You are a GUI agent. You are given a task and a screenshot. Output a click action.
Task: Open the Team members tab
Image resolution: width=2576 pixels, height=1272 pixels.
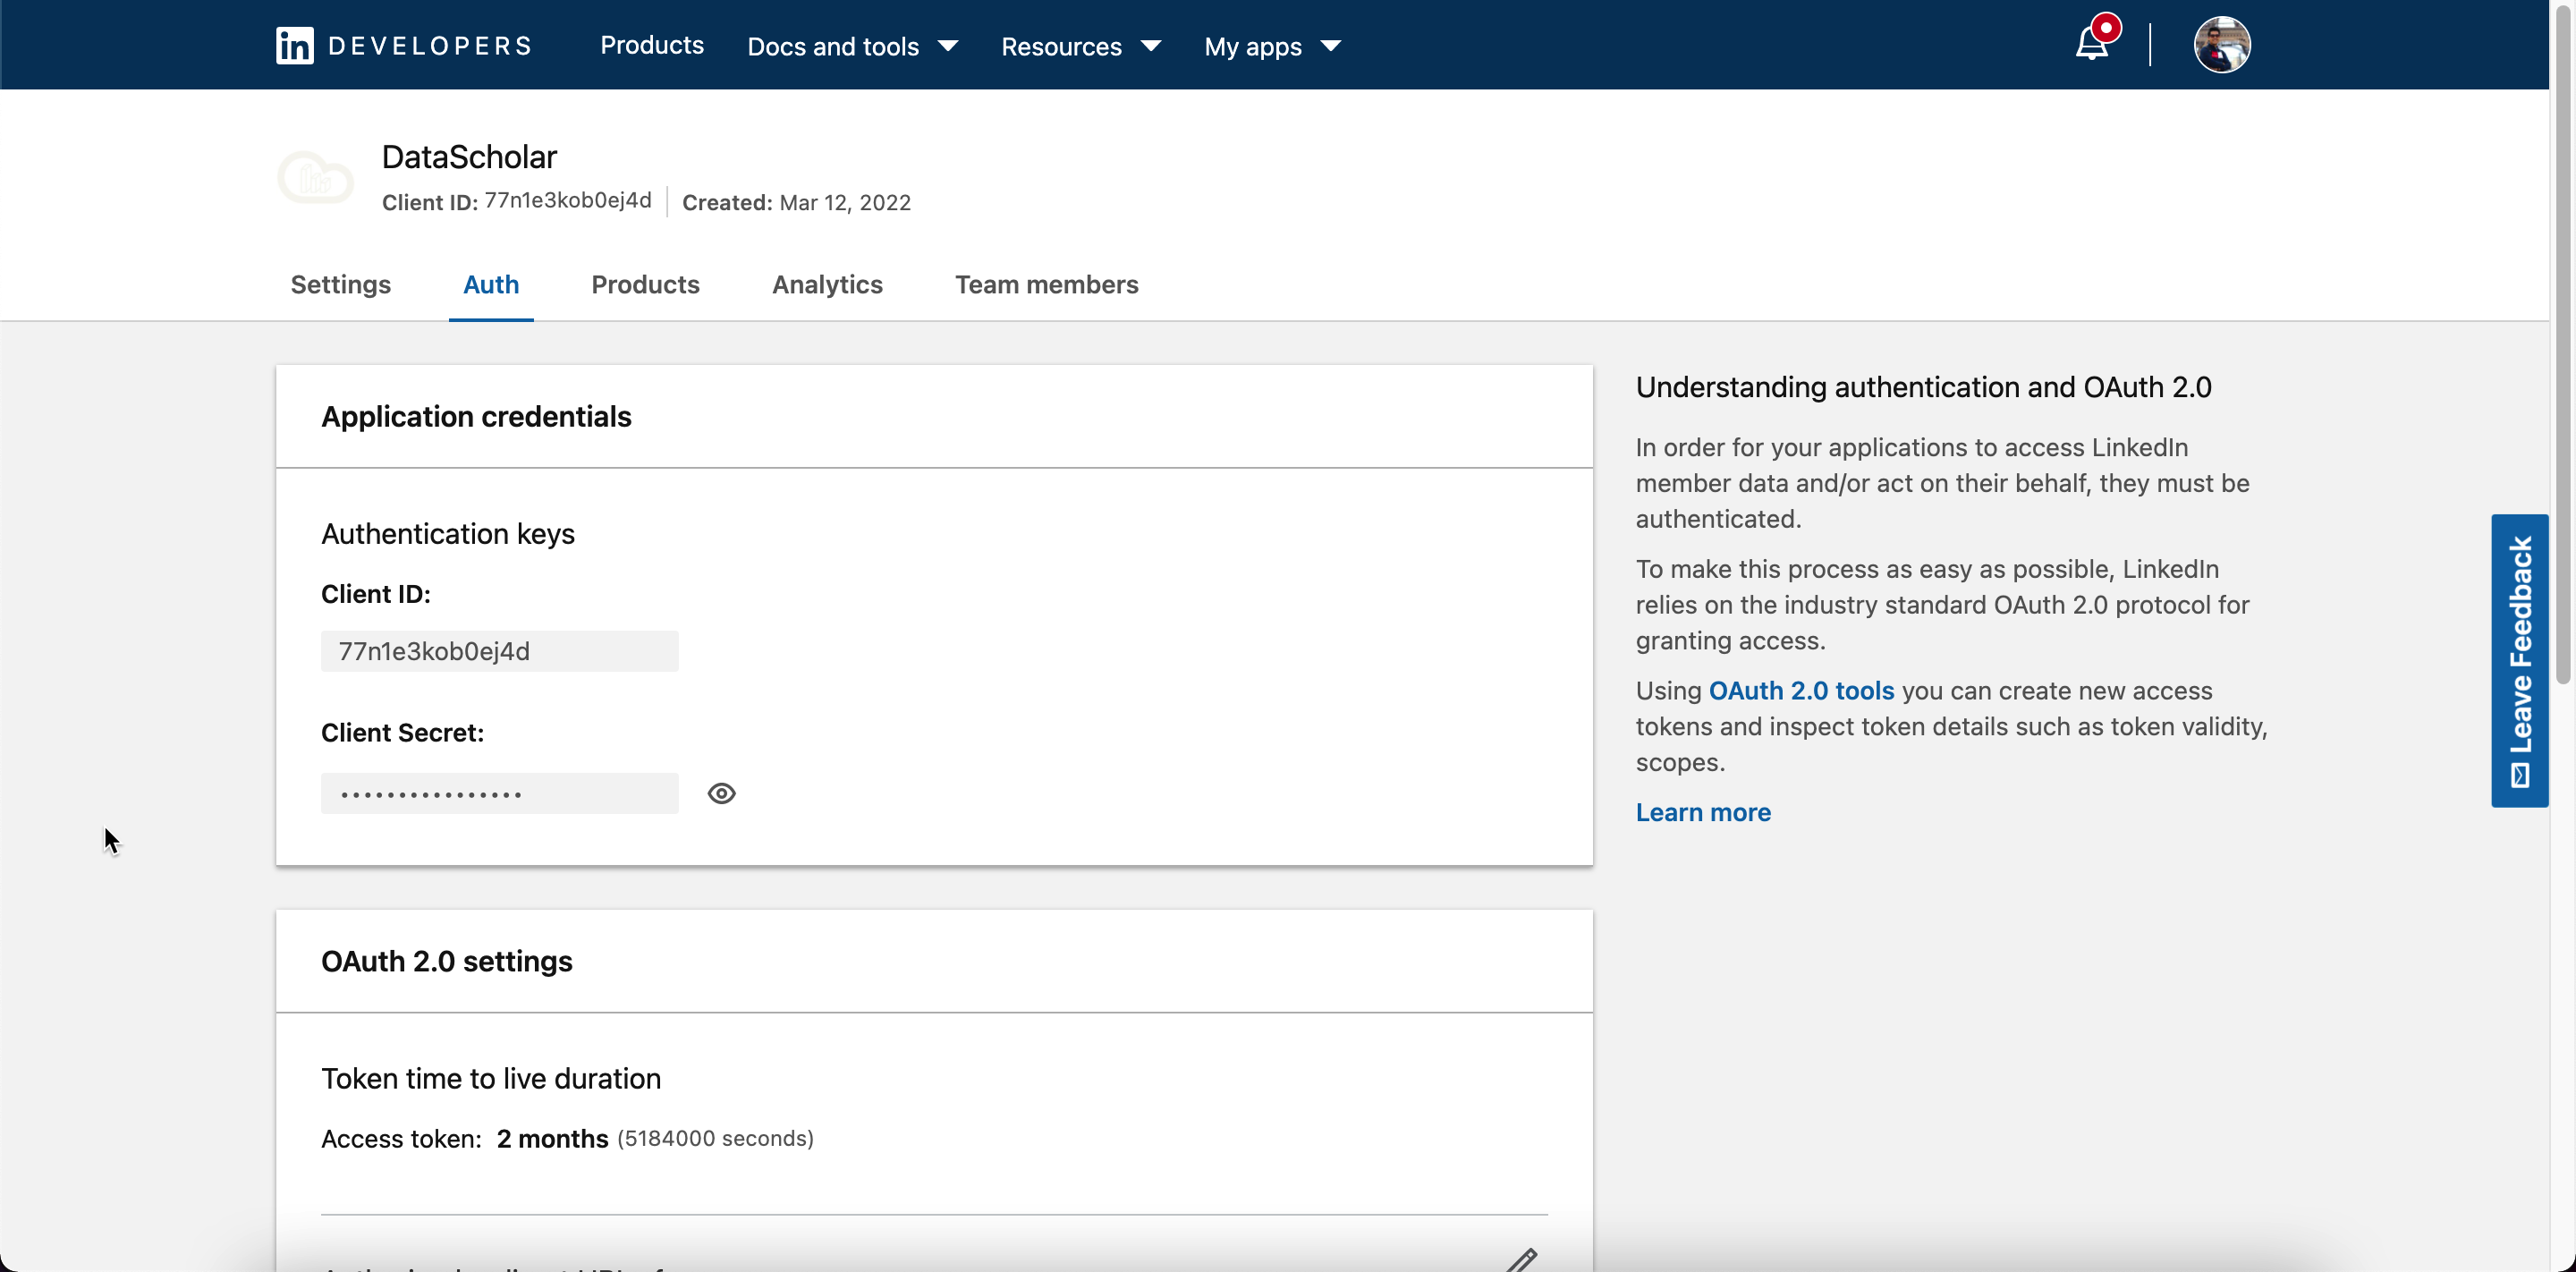pyautogui.click(x=1046, y=284)
